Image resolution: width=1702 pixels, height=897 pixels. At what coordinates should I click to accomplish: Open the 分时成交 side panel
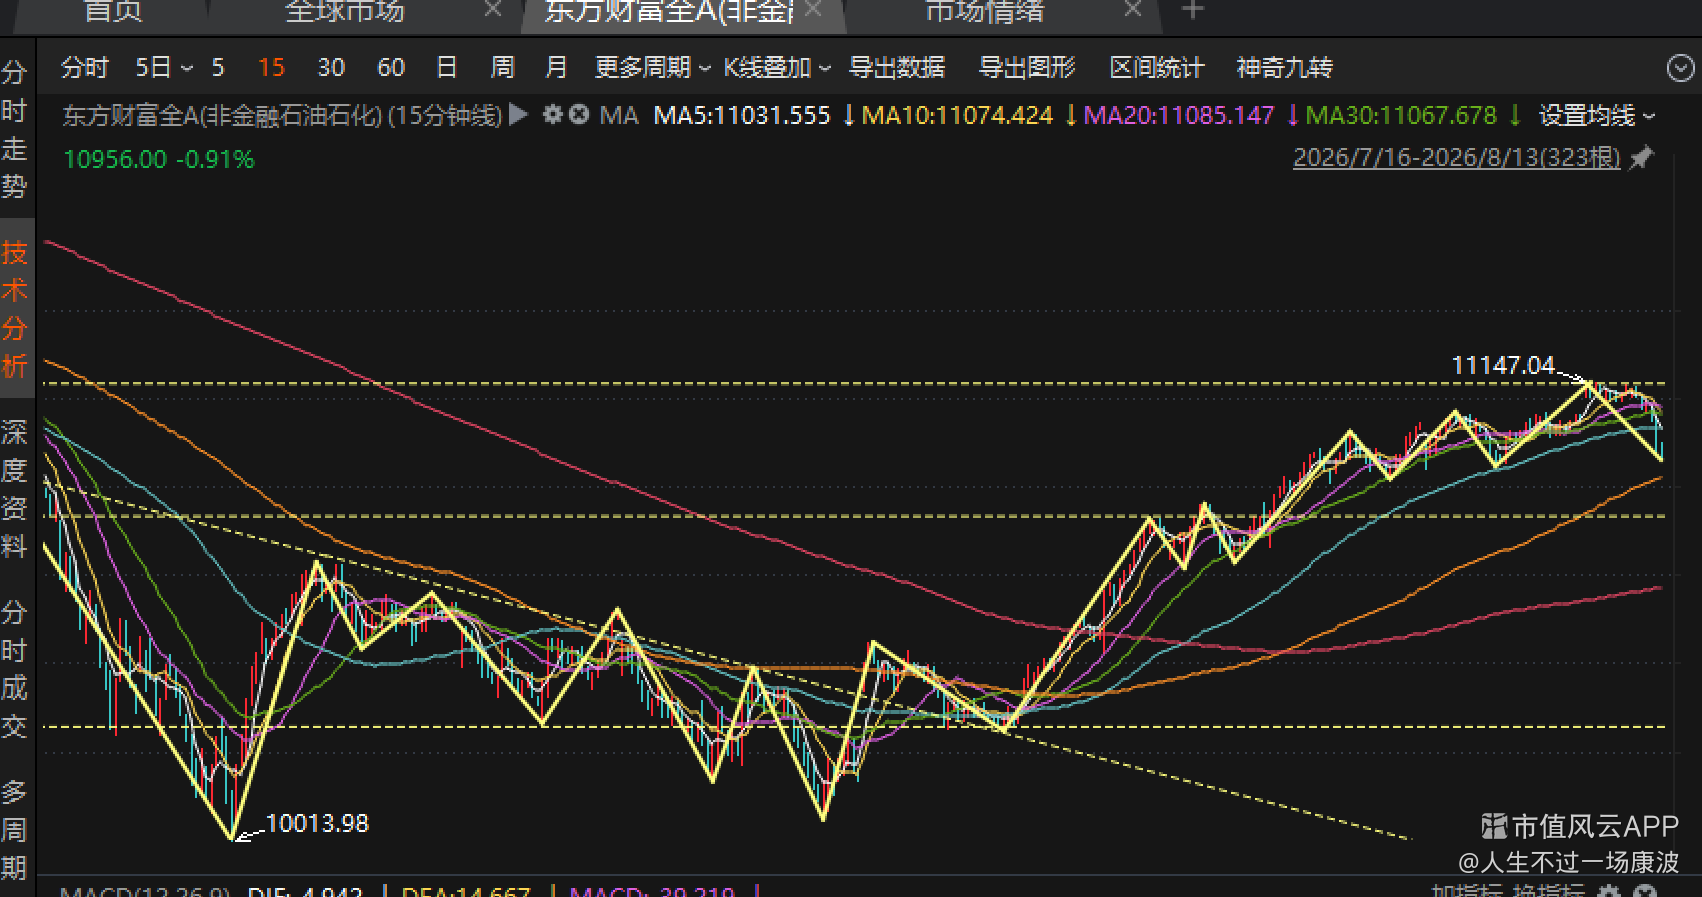click(x=14, y=669)
